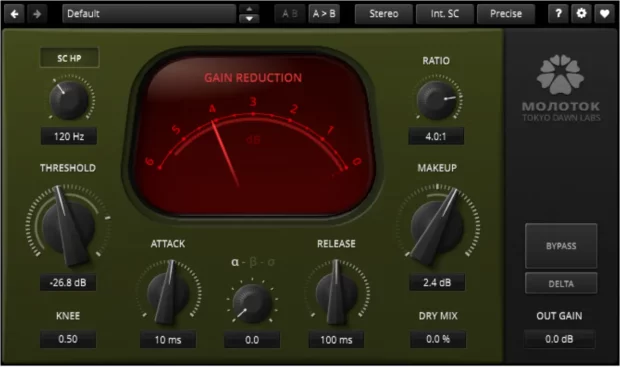Click the Tokyo Dawn Labs text

click(x=561, y=118)
